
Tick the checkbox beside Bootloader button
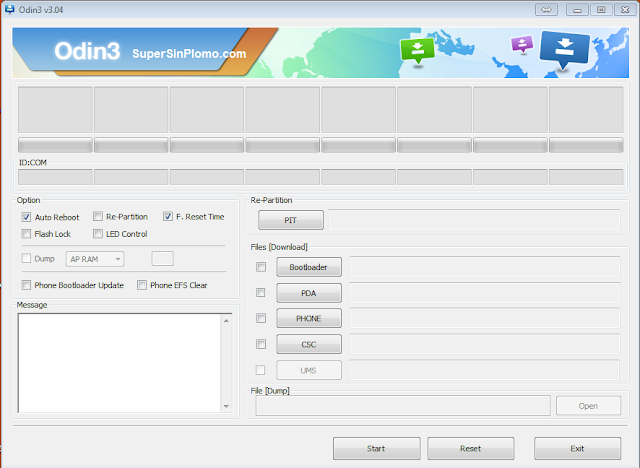261,267
